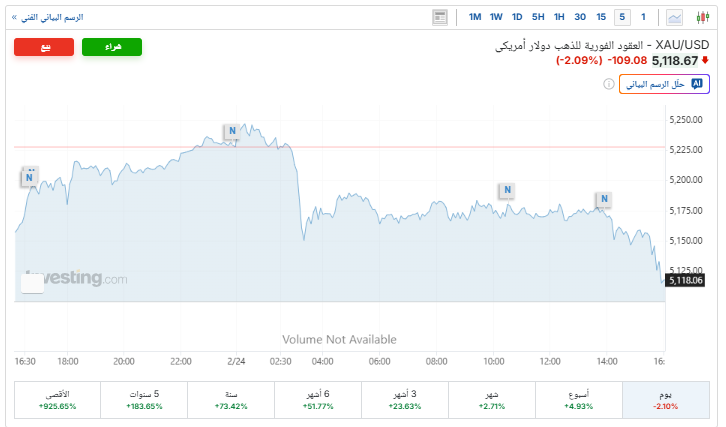Screen dimensions: 726x427
Task: Switch to candlestick chart type icon
Action: (x=701, y=17)
